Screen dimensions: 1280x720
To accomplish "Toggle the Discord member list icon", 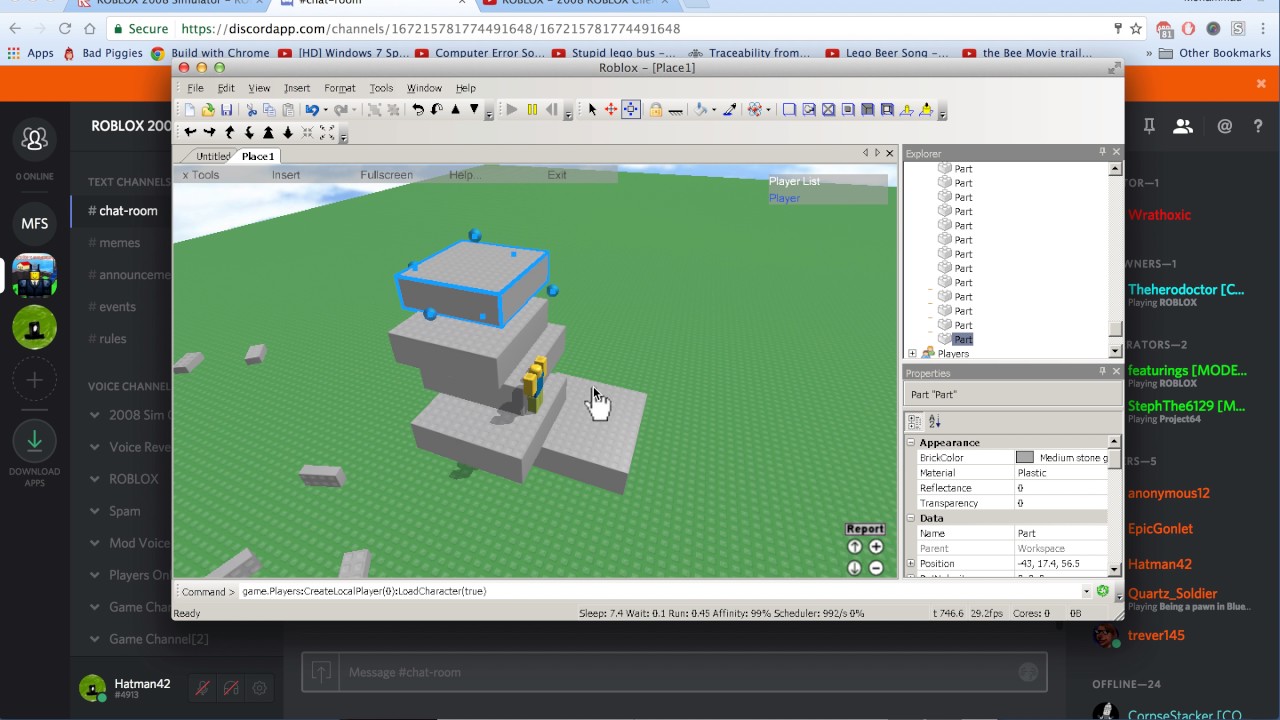I will pos(1183,126).
